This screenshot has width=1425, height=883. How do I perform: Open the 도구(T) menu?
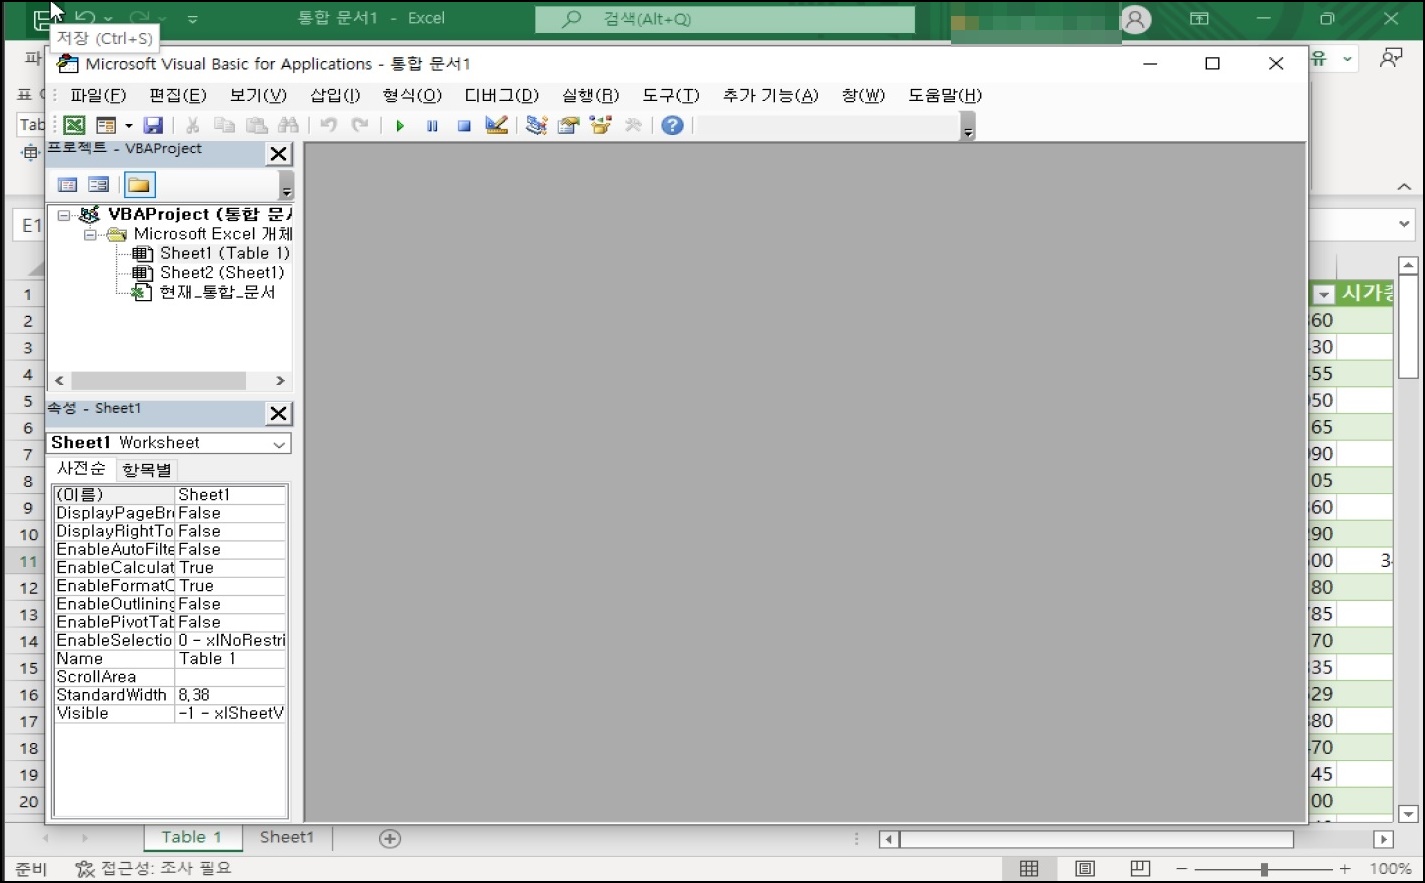670,95
